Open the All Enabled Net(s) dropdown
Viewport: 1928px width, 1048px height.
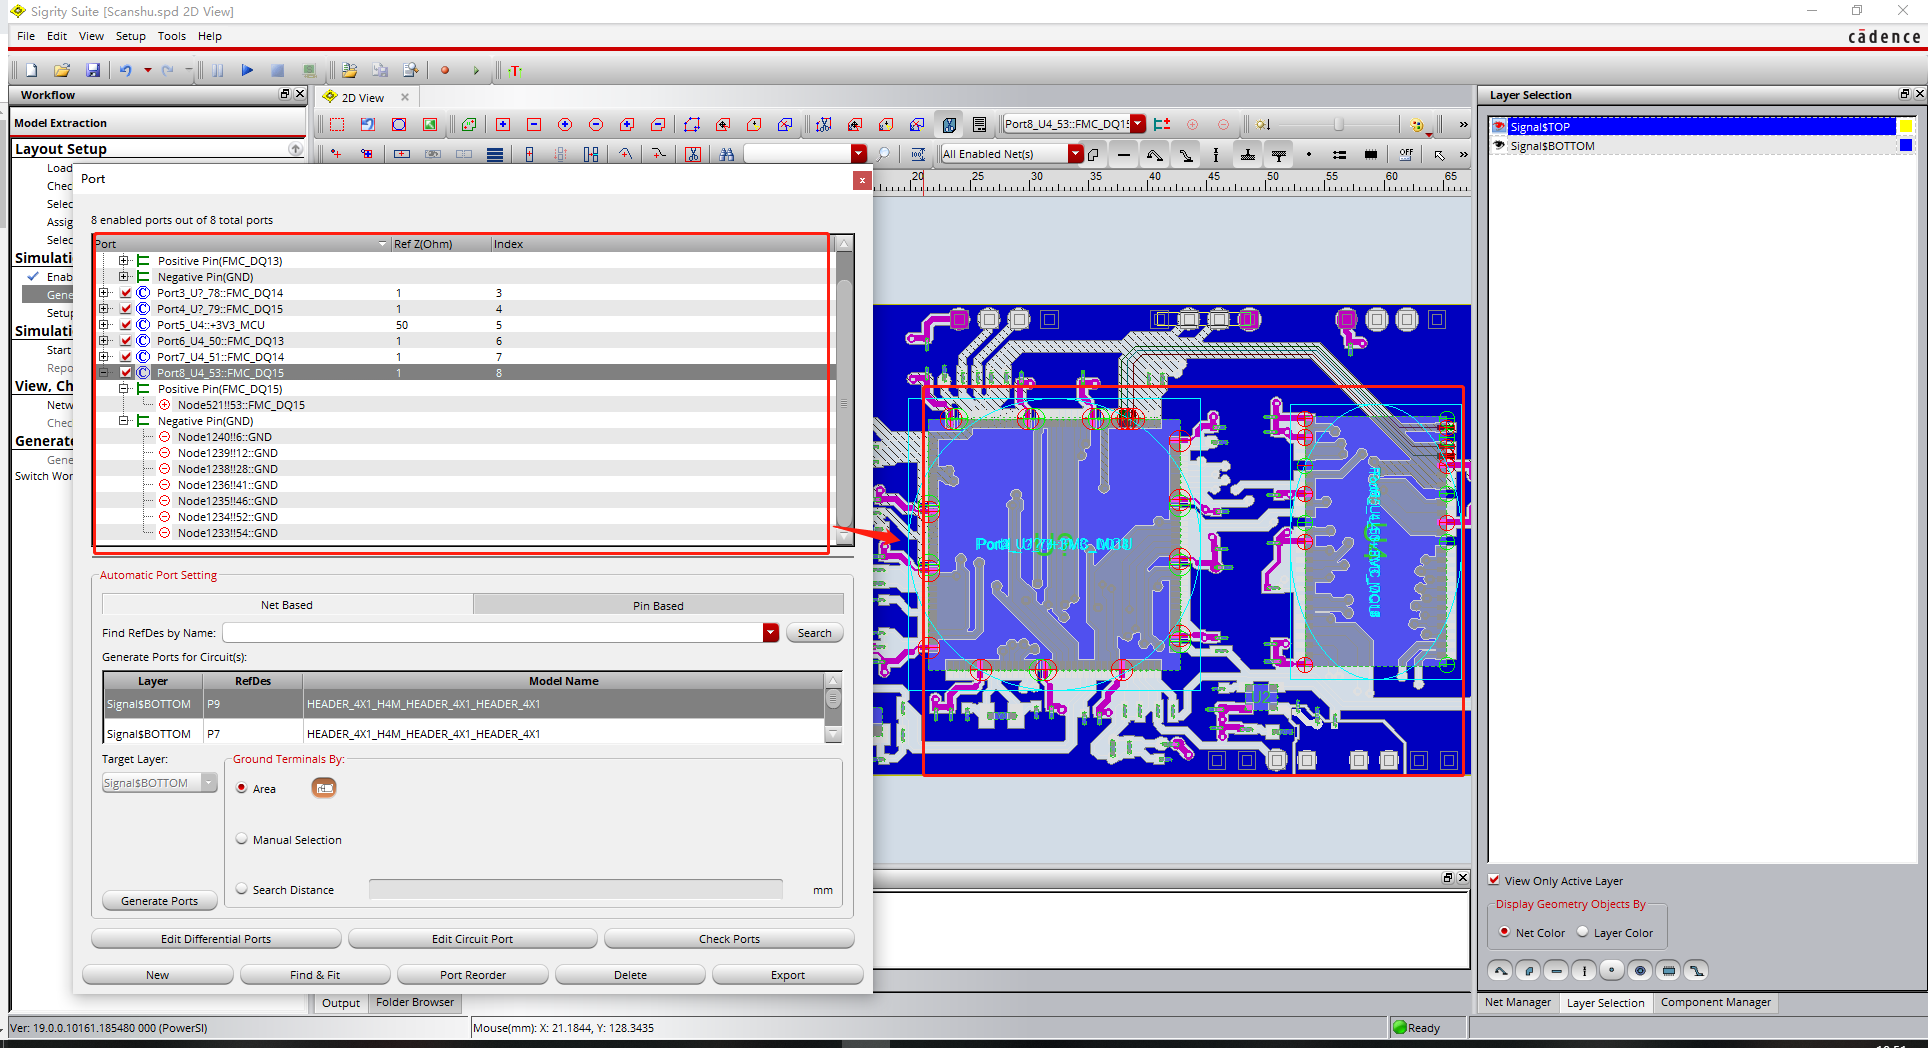point(1075,153)
